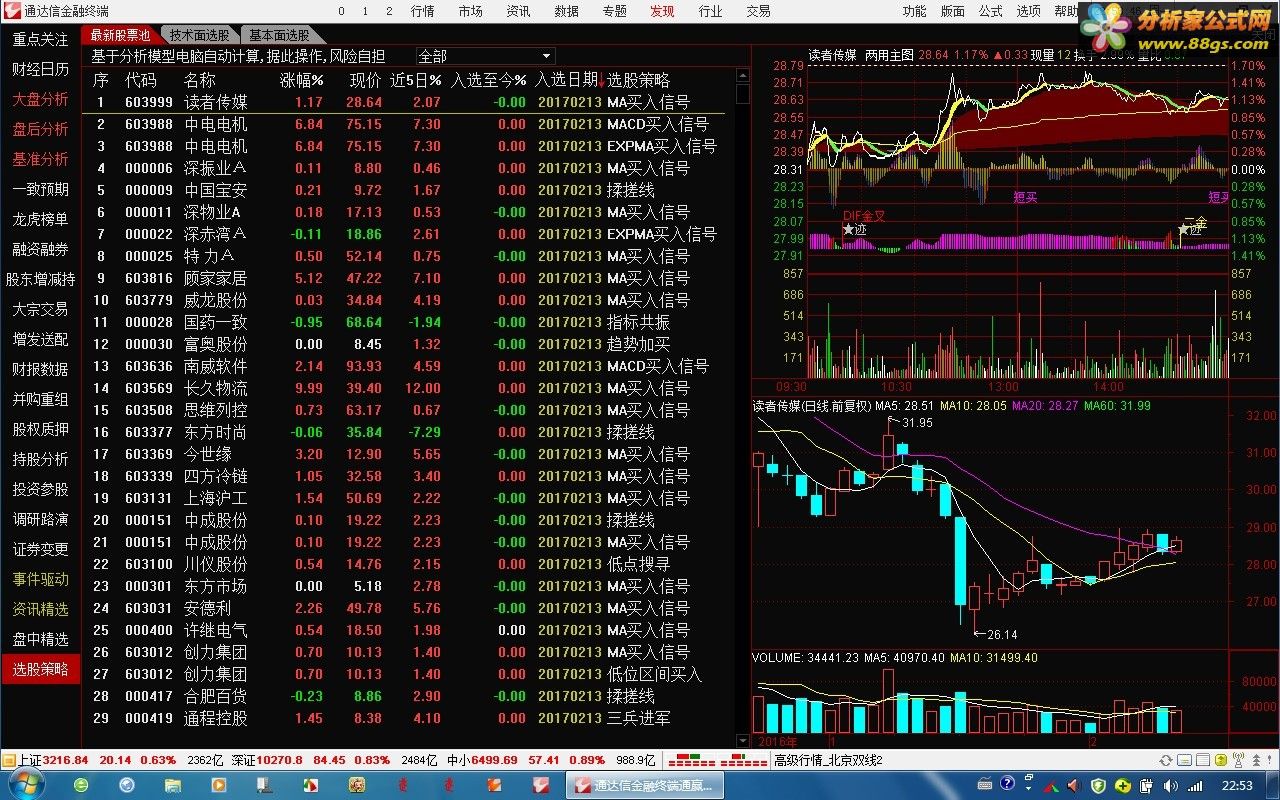
Task: Sort by 涨幅% column header
Action: [302, 80]
